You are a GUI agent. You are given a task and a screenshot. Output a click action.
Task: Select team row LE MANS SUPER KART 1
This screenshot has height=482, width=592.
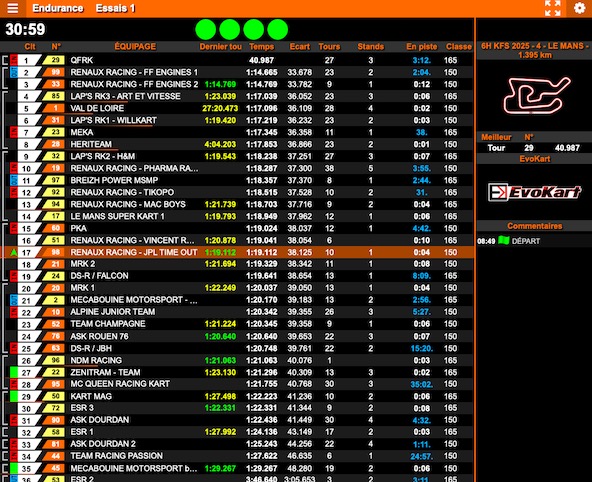[x=237, y=216]
